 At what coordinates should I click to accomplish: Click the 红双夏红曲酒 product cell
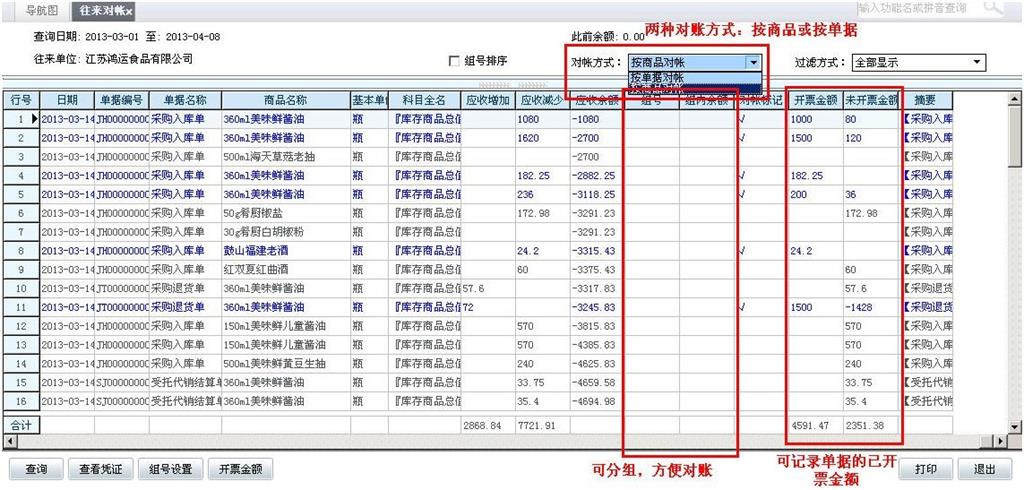coord(285,270)
